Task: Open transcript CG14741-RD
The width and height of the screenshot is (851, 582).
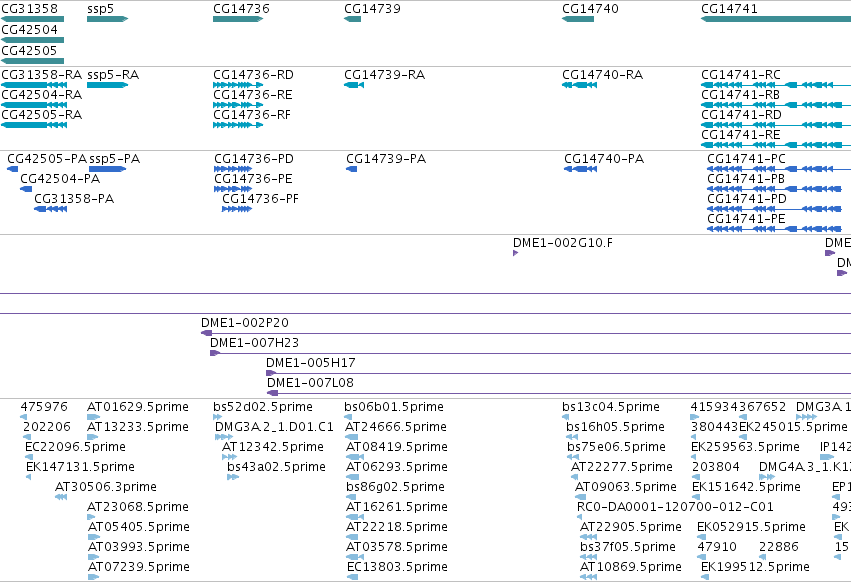Action: point(776,125)
